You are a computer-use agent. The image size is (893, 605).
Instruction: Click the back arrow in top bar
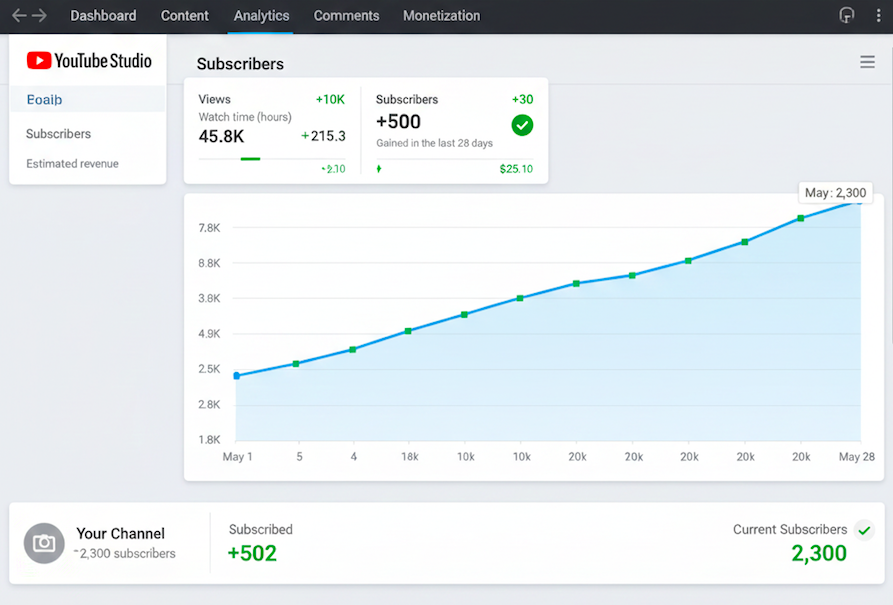click(18, 16)
